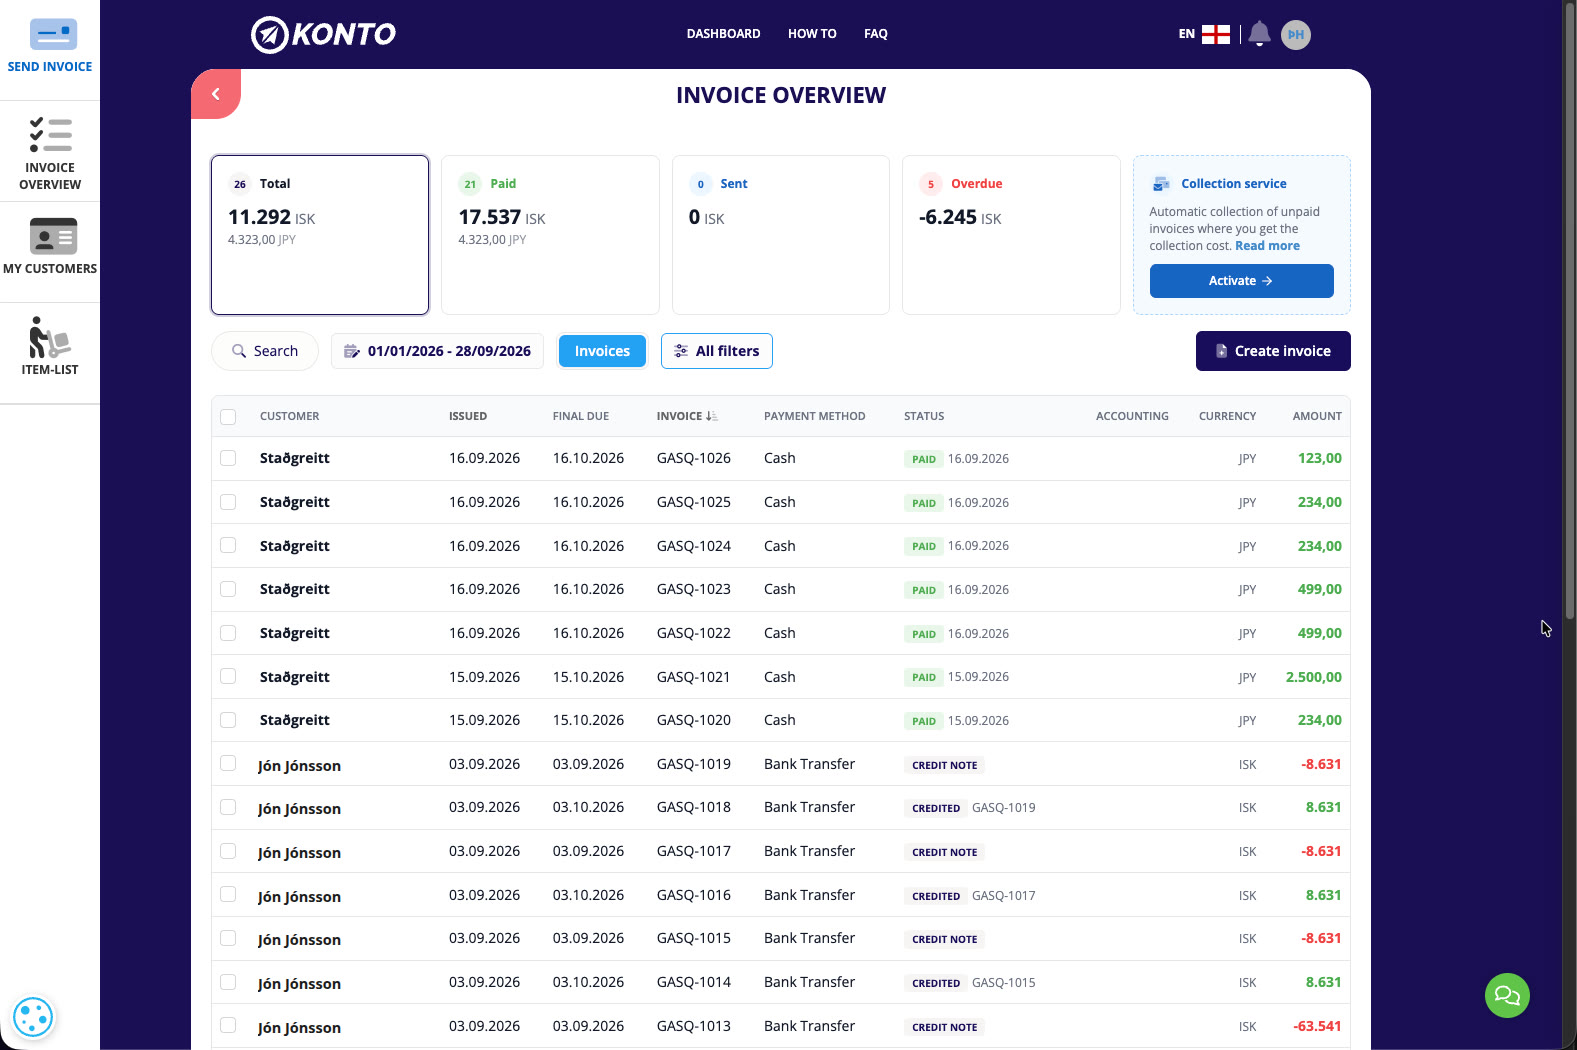Image resolution: width=1577 pixels, height=1050 pixels.
Task: Select the Sent summary card
Action: (781, 235)
